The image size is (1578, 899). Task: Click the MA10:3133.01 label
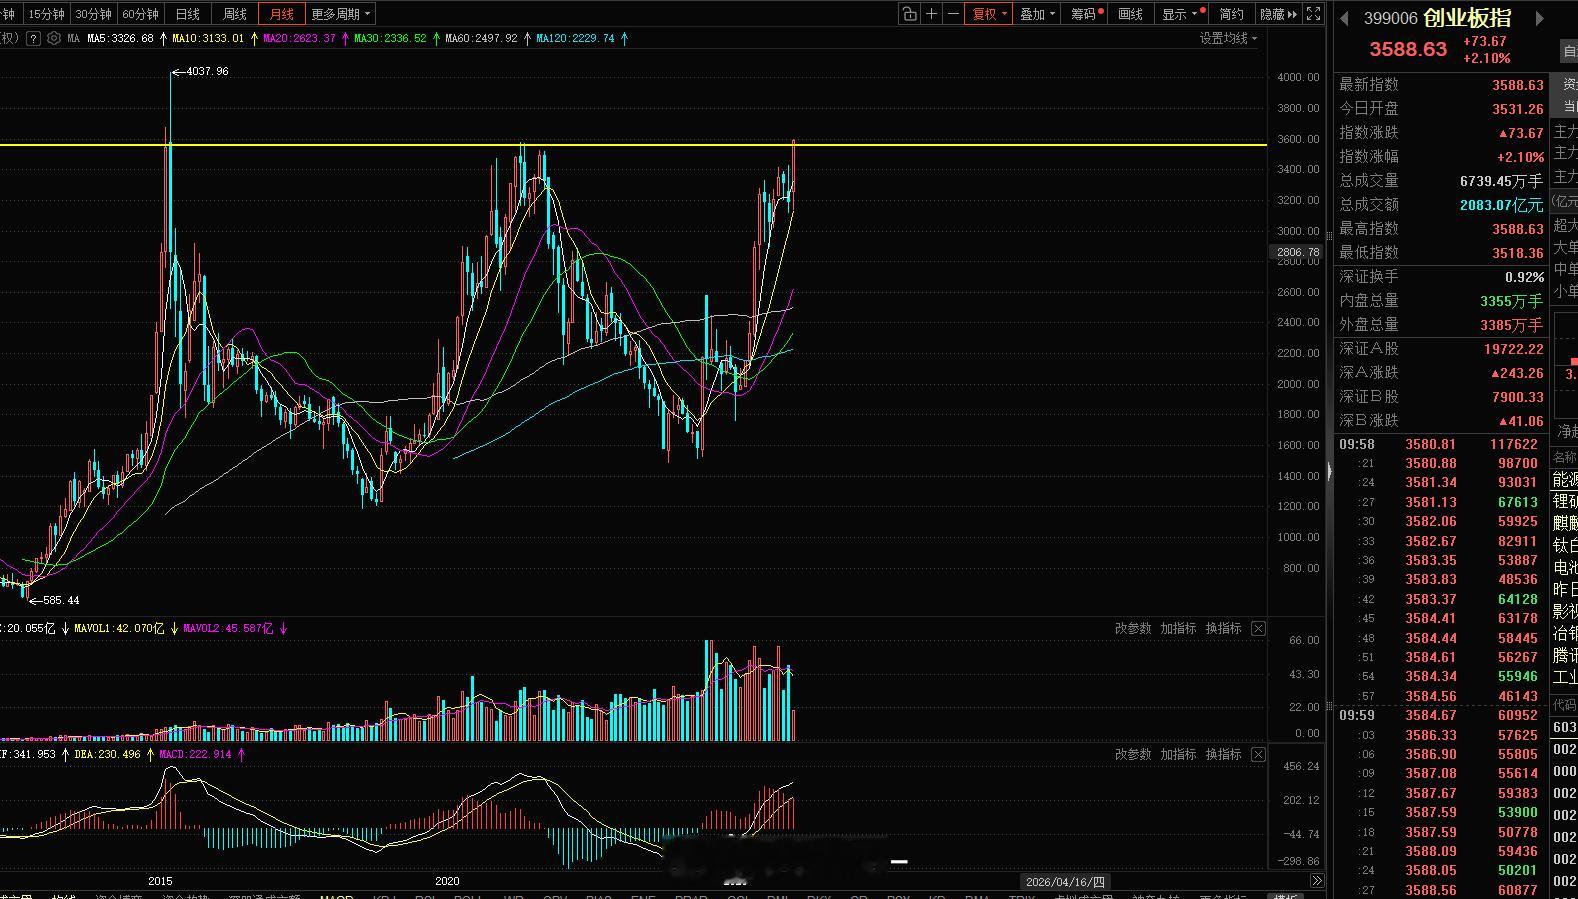point(208,38)
